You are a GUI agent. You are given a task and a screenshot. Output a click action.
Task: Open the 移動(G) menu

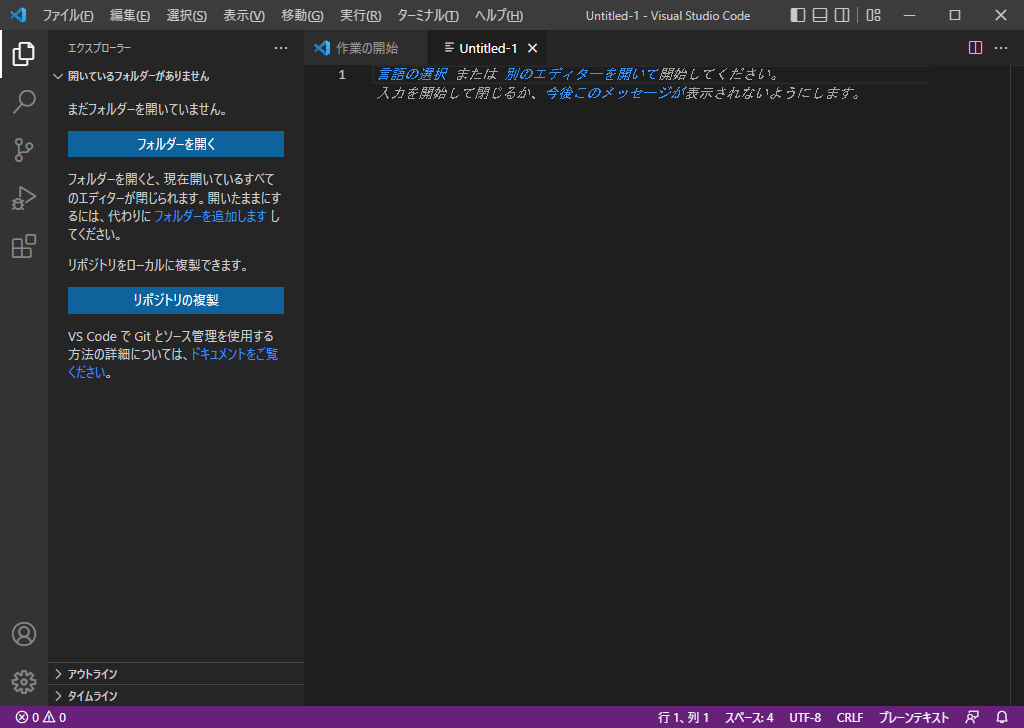coord(302,15)
